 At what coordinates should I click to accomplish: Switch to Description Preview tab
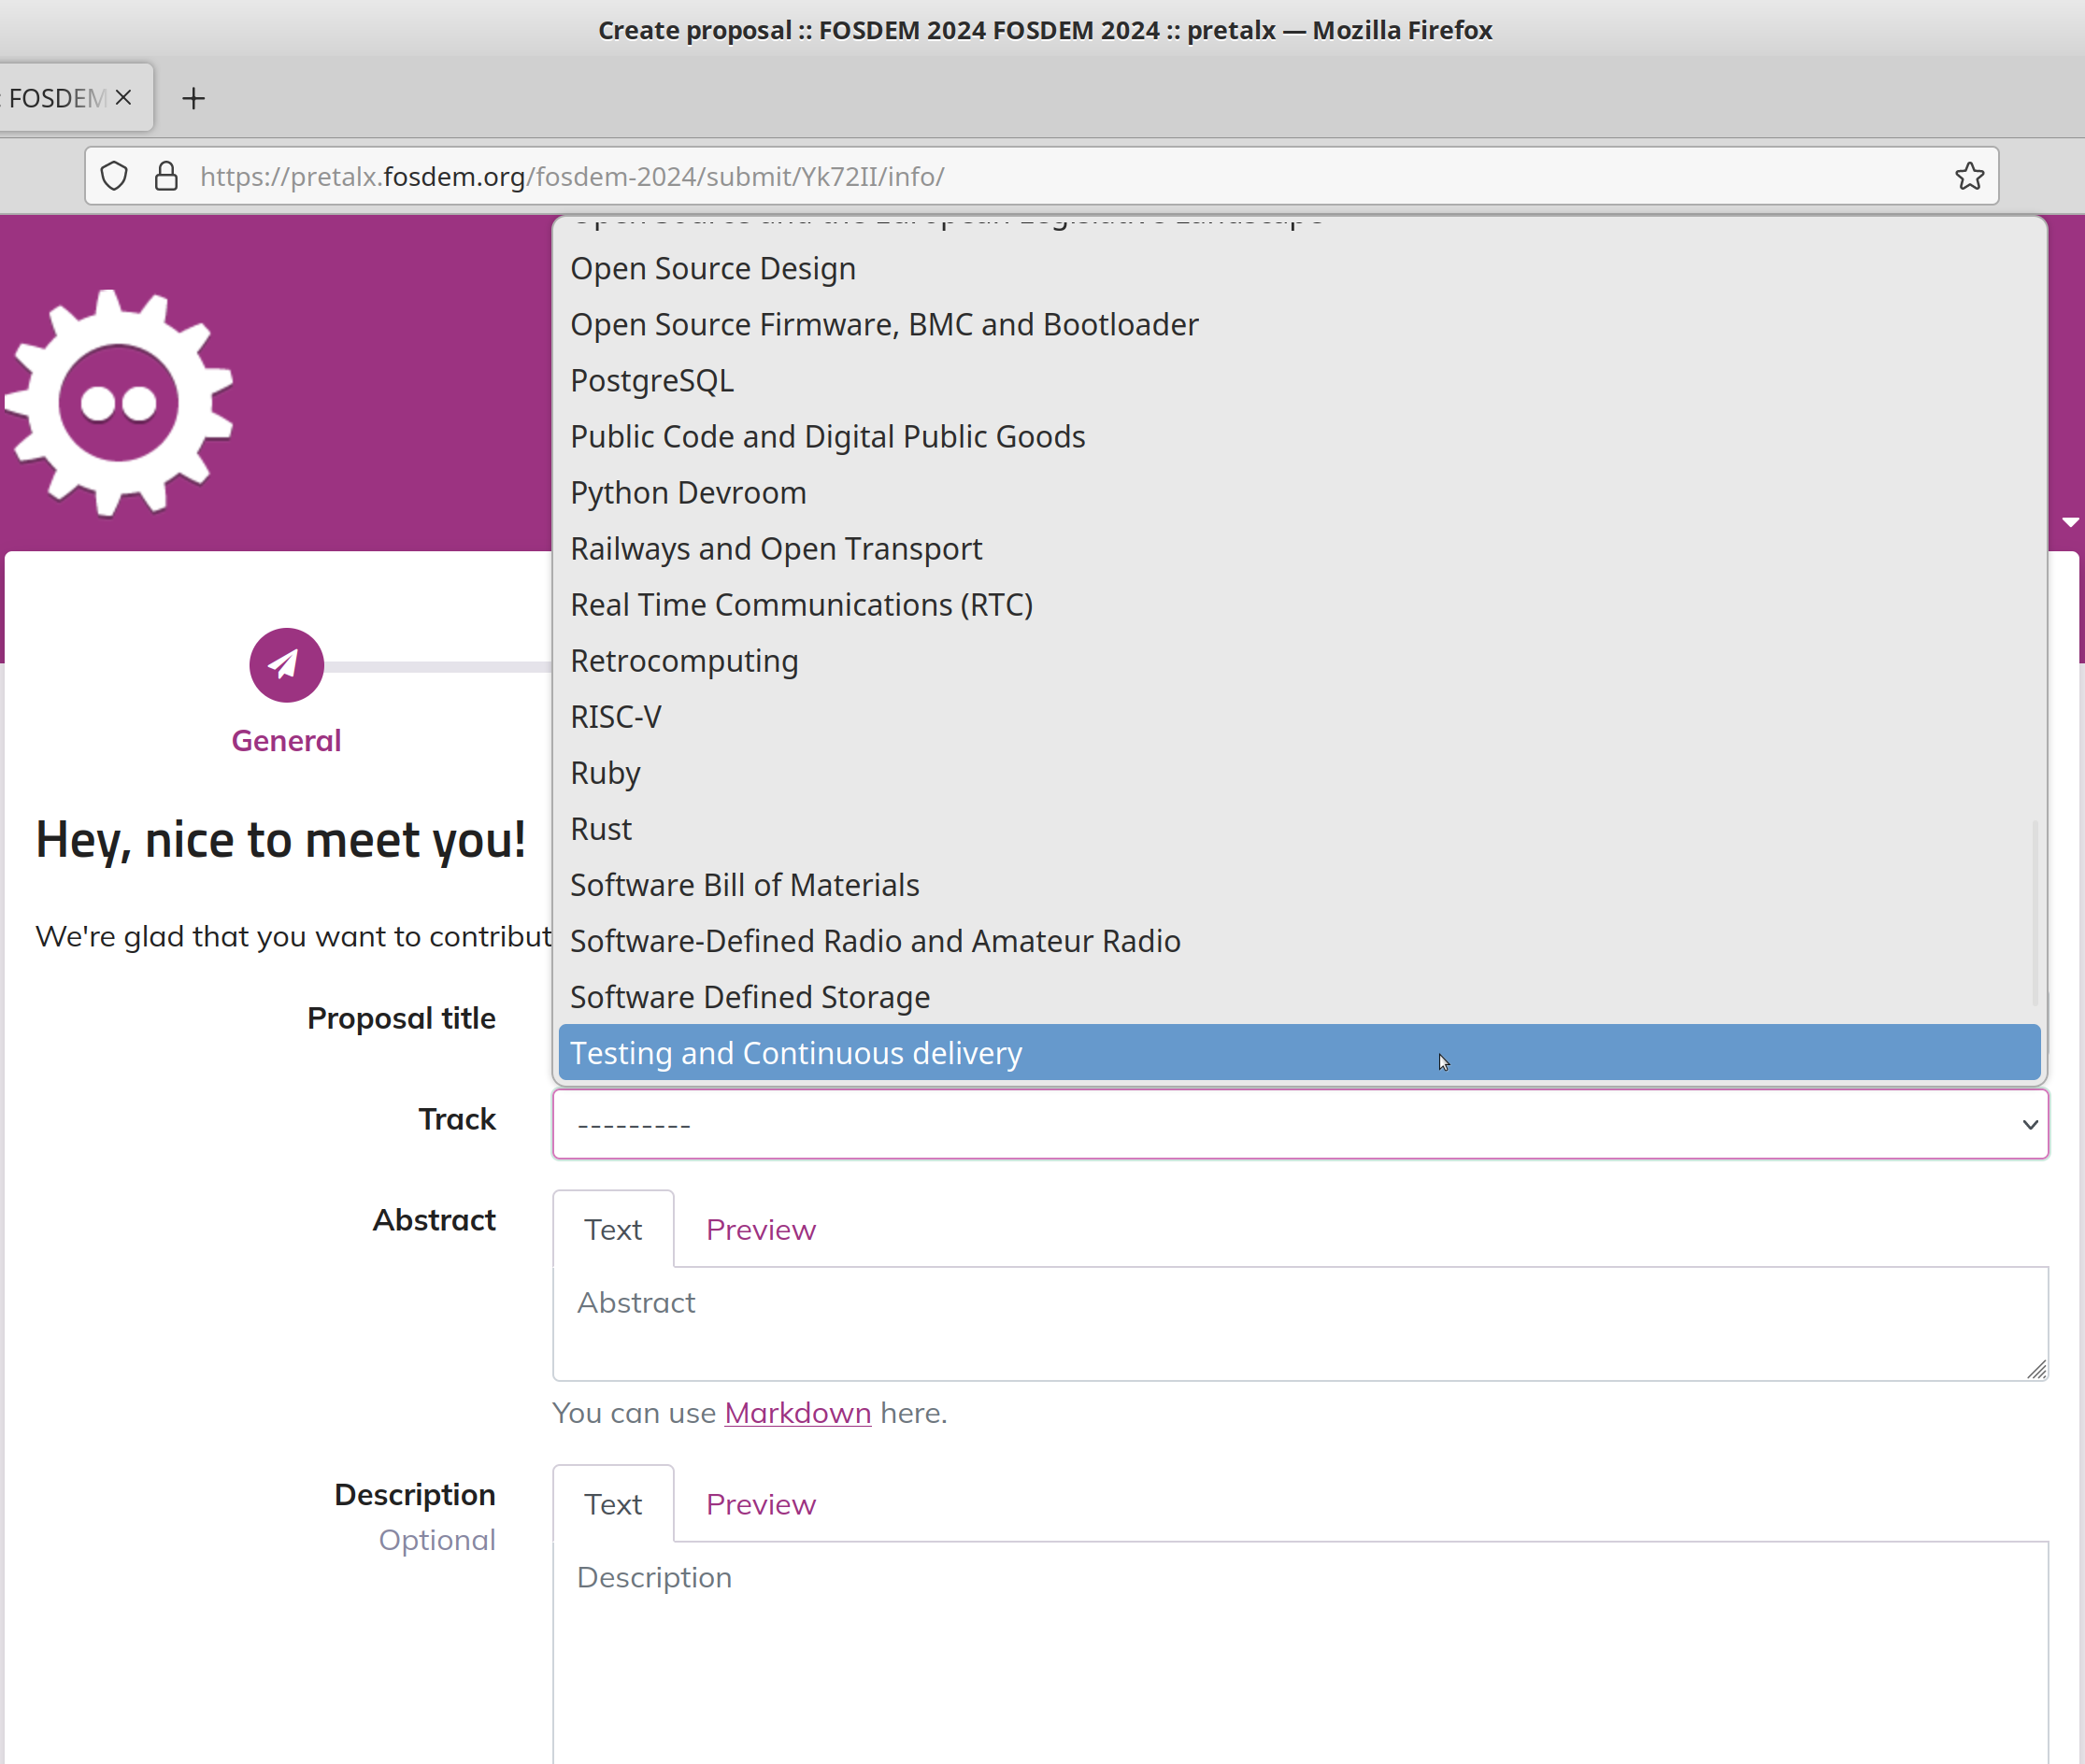pyautogui.click(x=760, y=1504)
